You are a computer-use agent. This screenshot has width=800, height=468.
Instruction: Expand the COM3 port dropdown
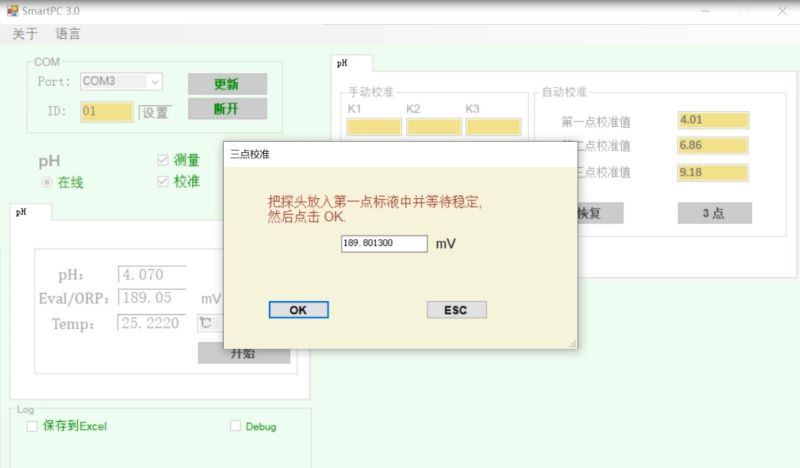154,81
